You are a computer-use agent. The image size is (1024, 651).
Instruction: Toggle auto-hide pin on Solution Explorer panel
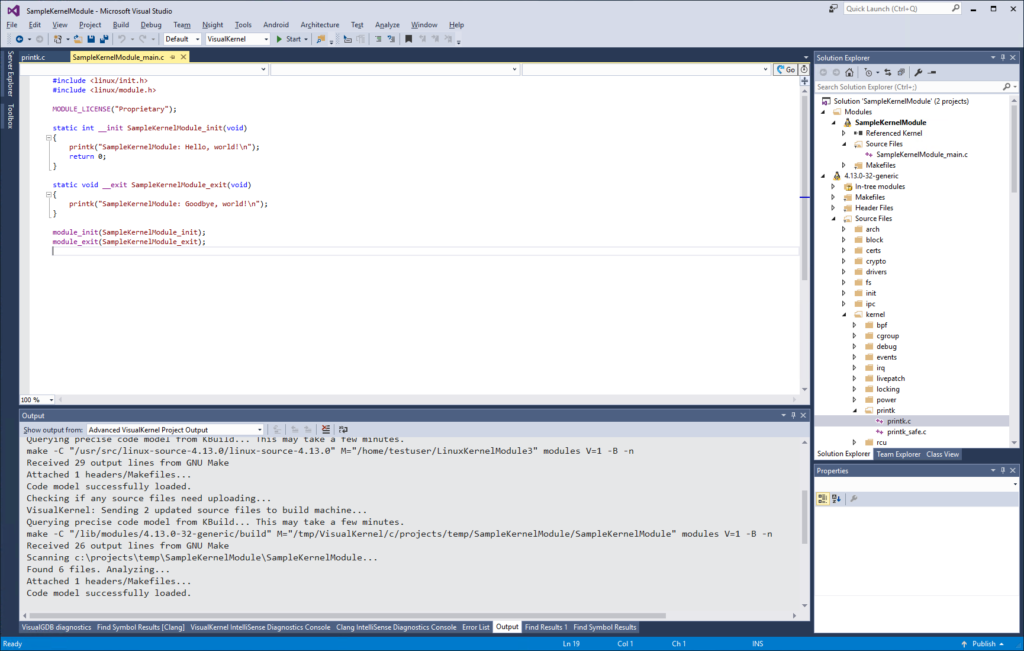(1003, 57)
